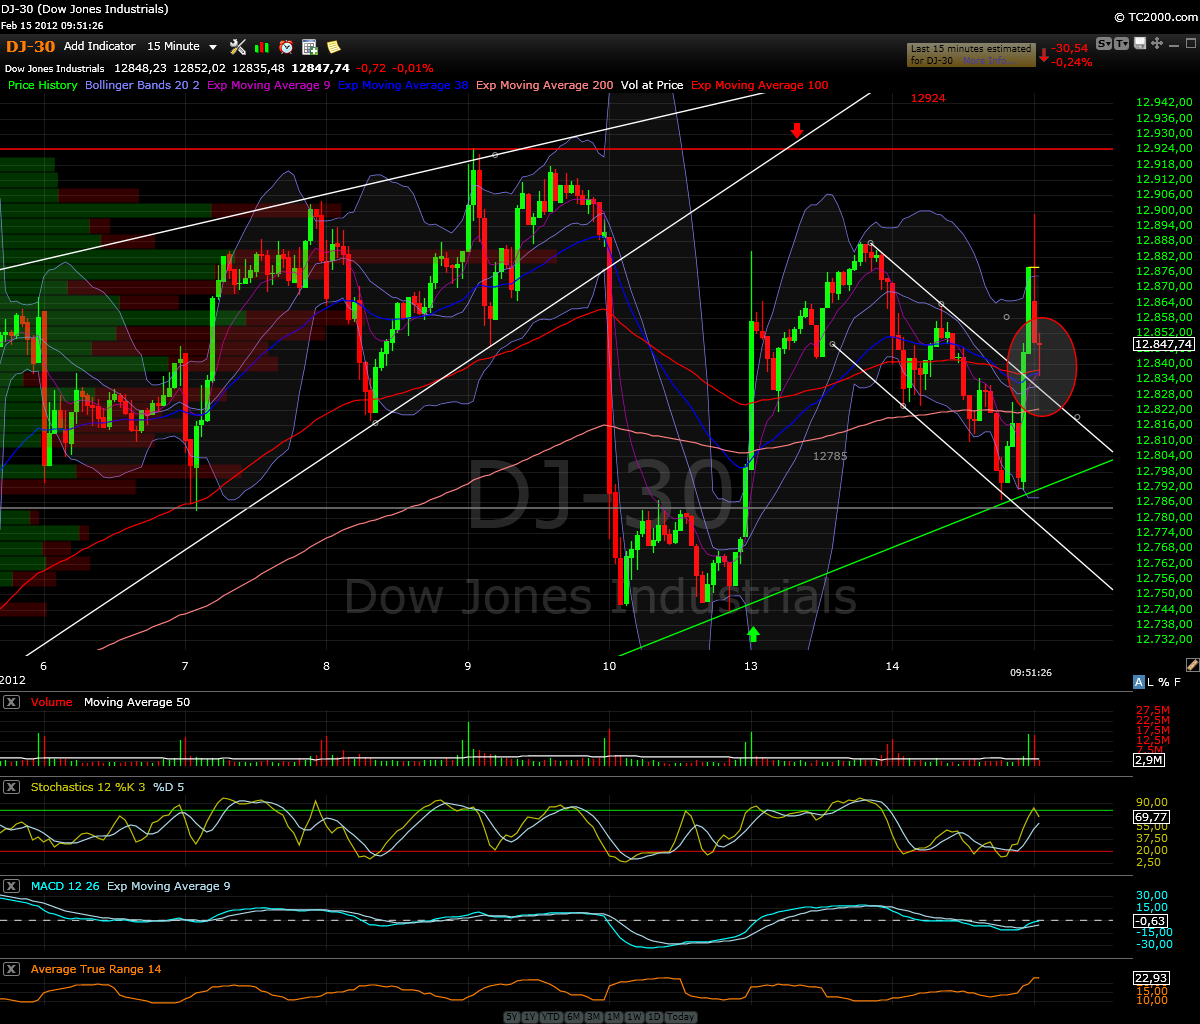
Task: Close the Average True Range pane
Action: (12, 969)
